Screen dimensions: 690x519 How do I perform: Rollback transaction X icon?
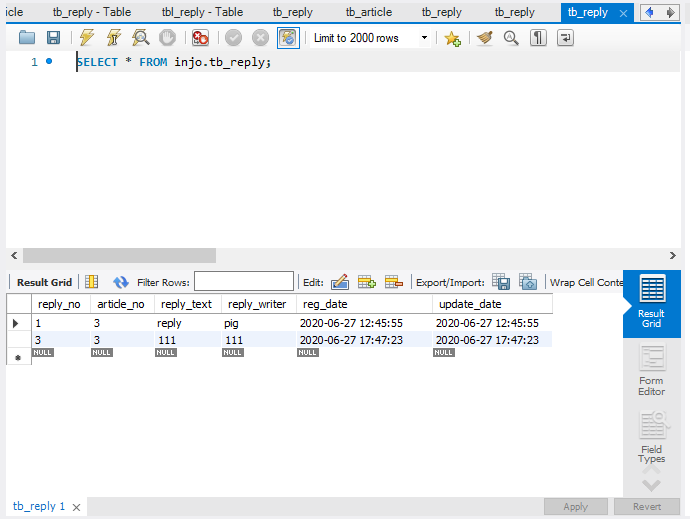261,38
